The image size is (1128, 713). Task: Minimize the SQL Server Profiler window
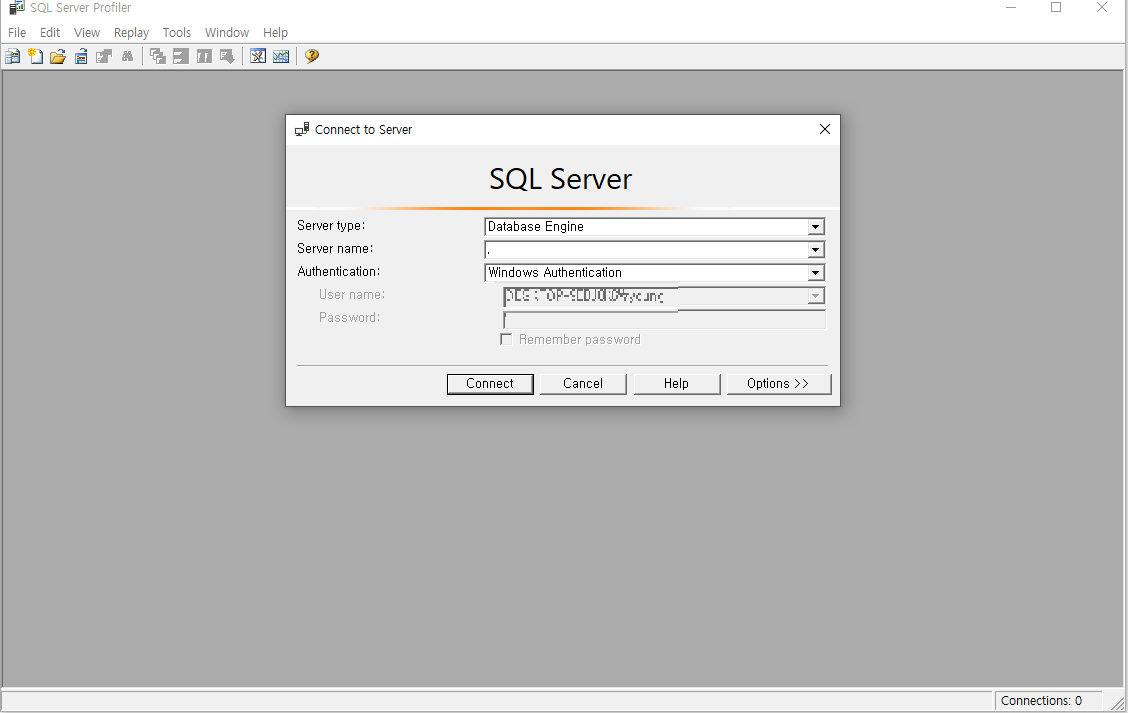[x=1011, y=8]
